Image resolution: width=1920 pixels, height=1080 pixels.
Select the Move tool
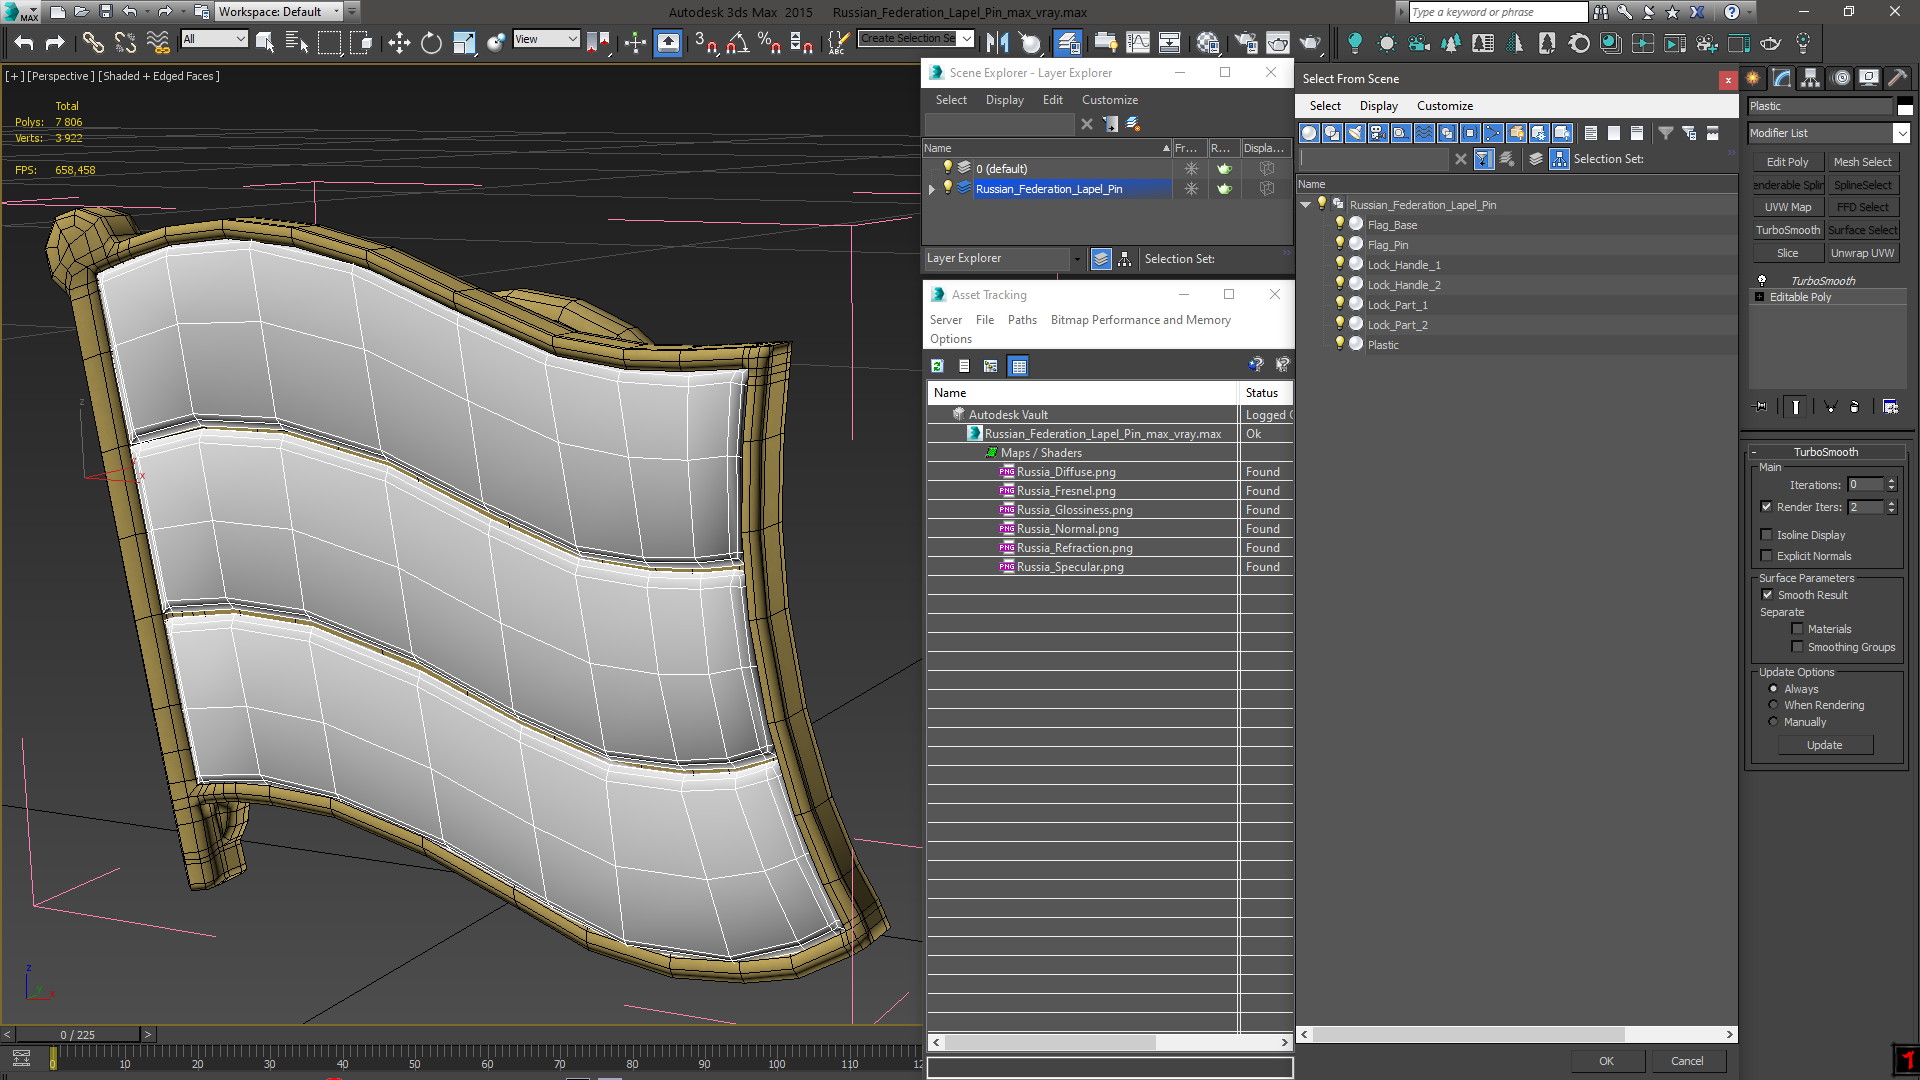(x=398, y=42)
